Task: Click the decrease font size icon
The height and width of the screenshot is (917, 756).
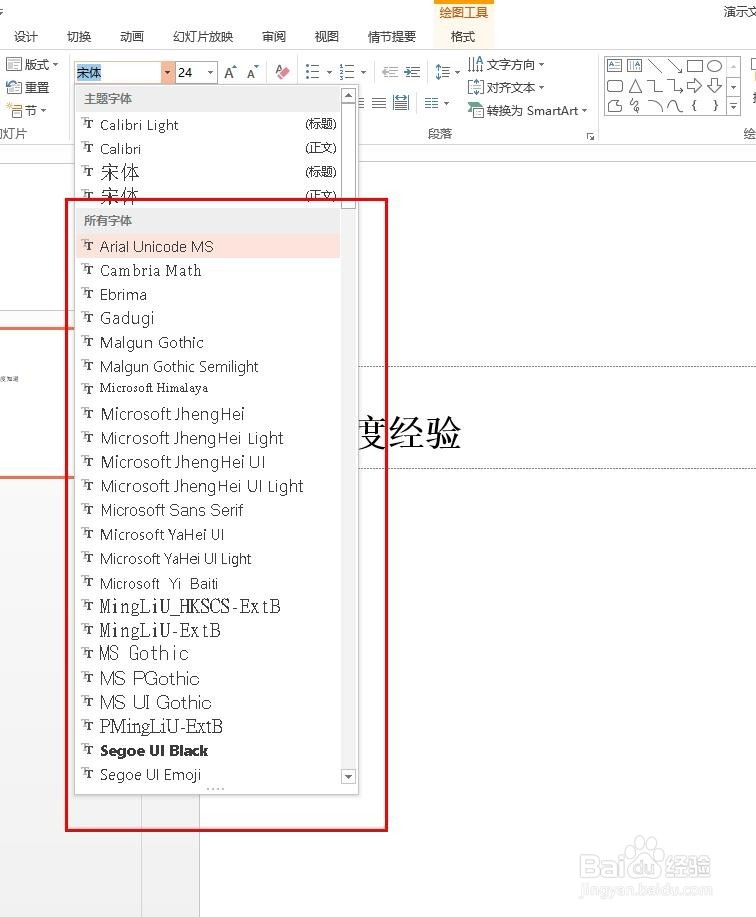Action: coord(252,72)
